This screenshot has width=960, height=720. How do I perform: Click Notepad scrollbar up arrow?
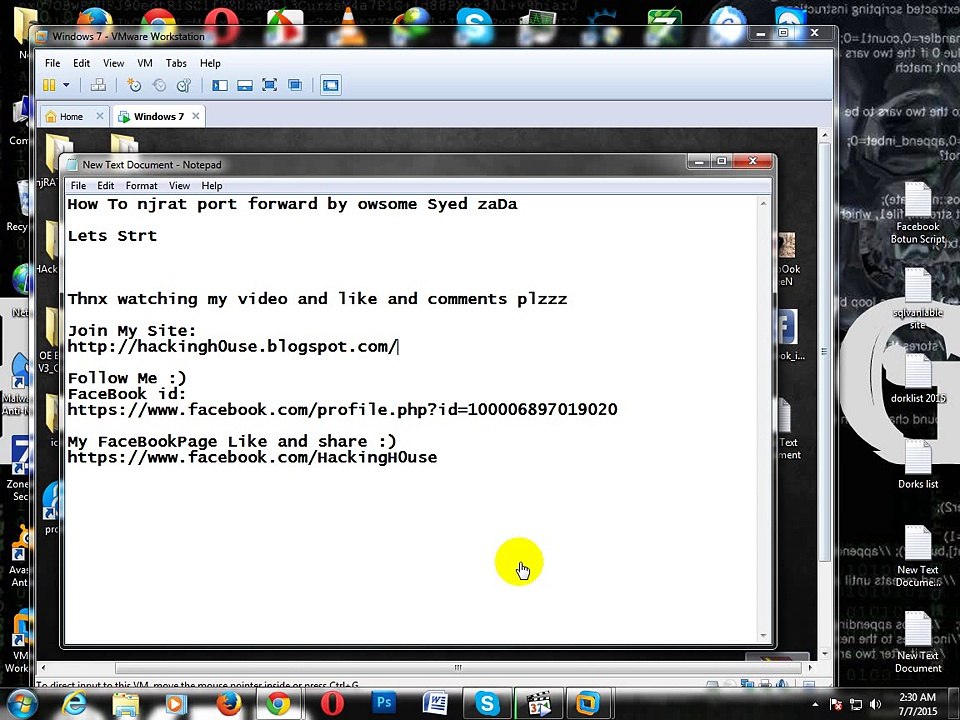[763, 204]
